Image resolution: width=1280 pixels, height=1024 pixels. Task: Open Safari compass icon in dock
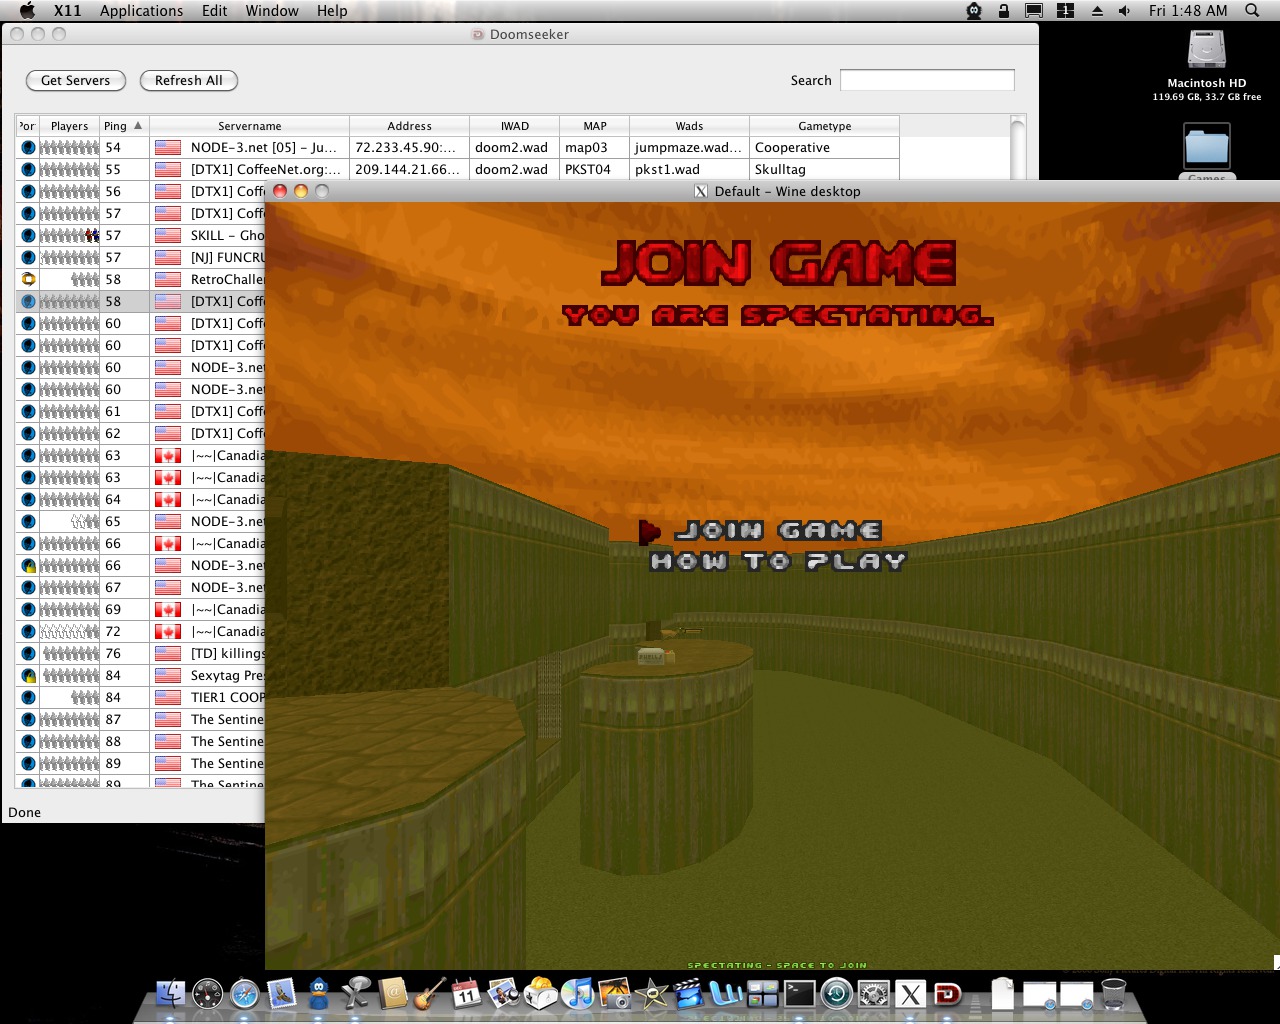click(245, 994)
